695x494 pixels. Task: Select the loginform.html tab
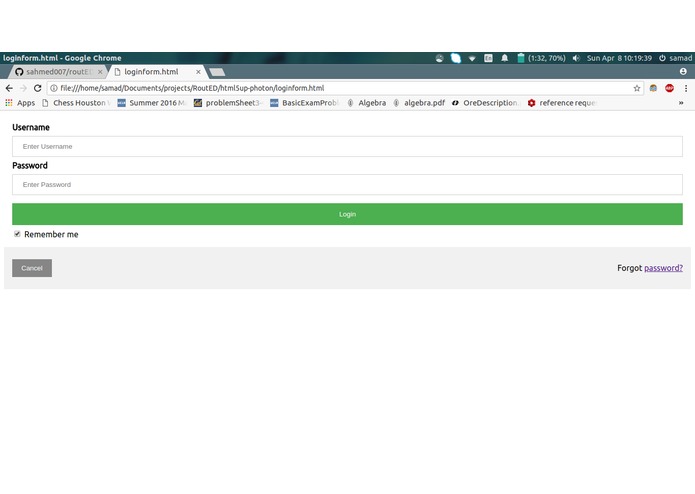click(x=157, y=72)
